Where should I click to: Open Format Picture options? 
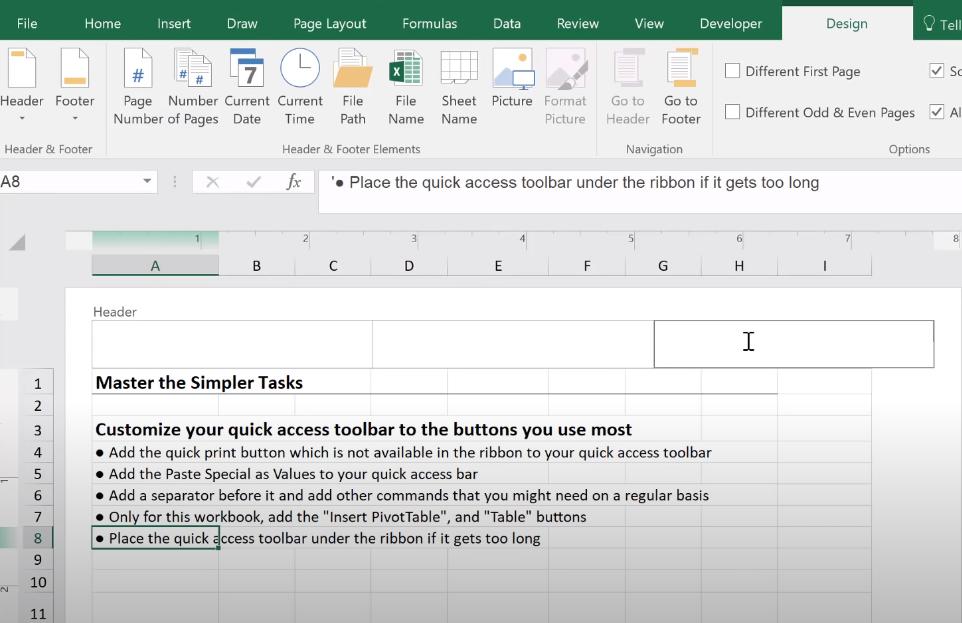(565, 87)
